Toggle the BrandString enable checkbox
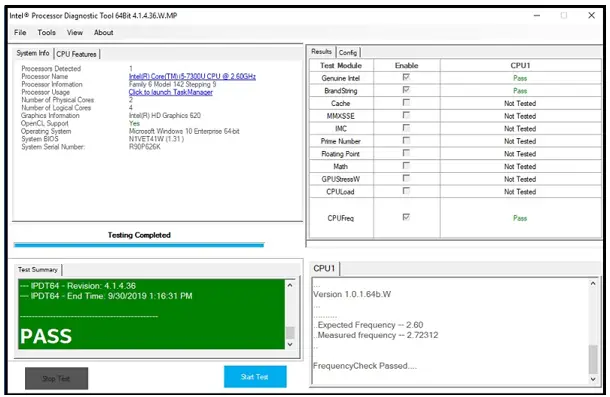 [x=406, y=90]
